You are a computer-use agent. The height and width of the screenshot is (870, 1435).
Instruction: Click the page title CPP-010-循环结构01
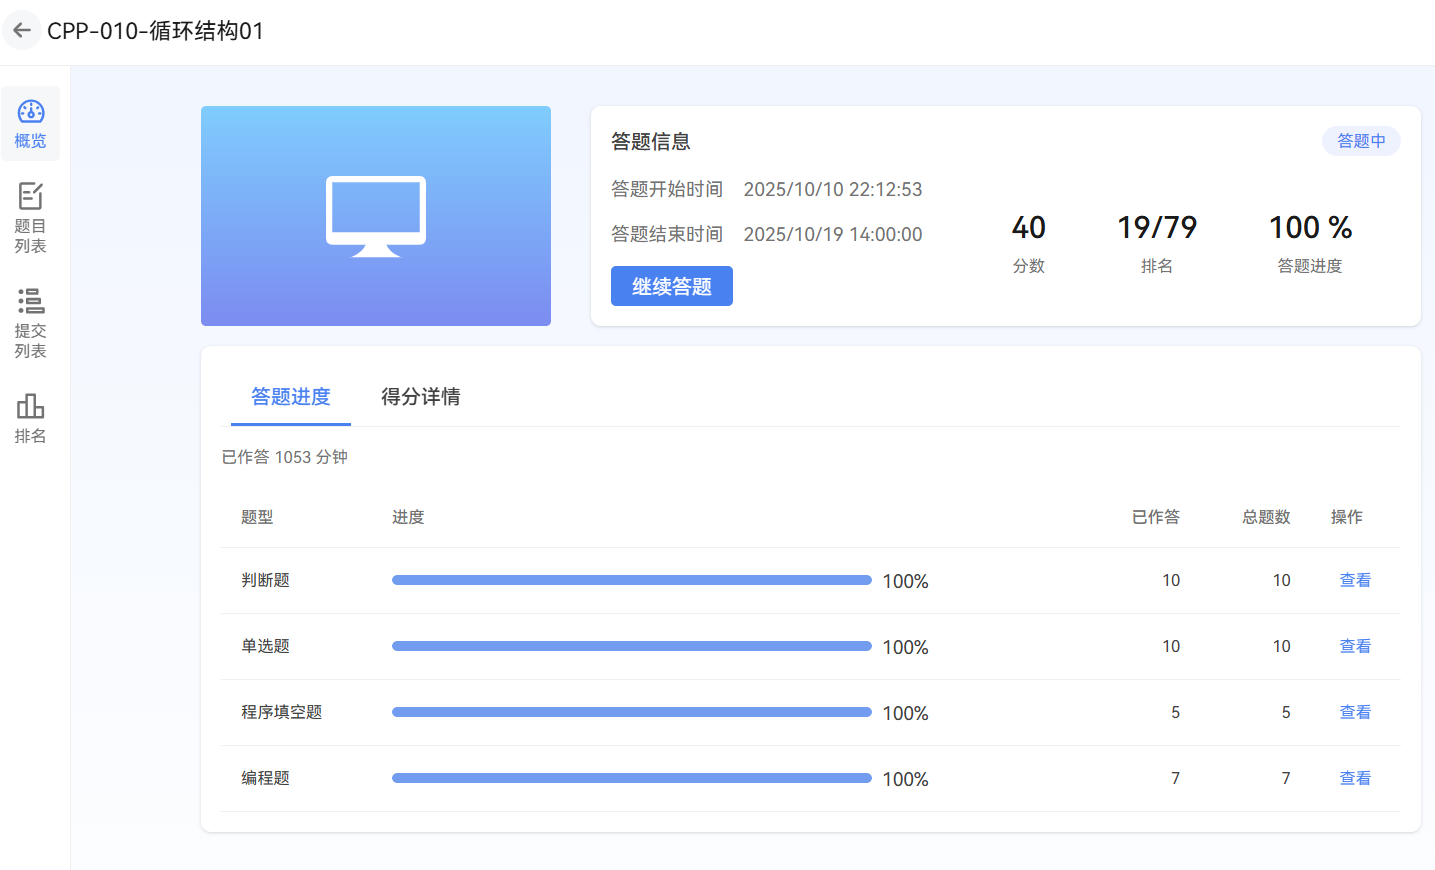156,31
